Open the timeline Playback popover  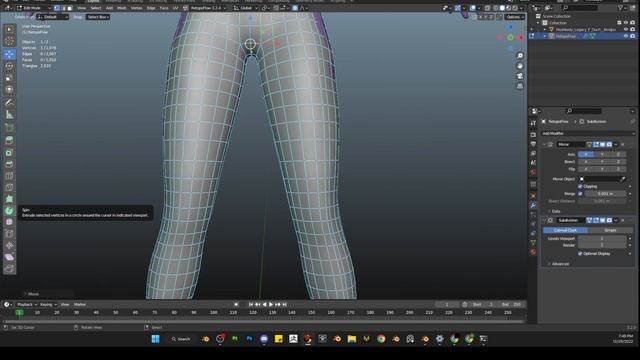[27, 304]
